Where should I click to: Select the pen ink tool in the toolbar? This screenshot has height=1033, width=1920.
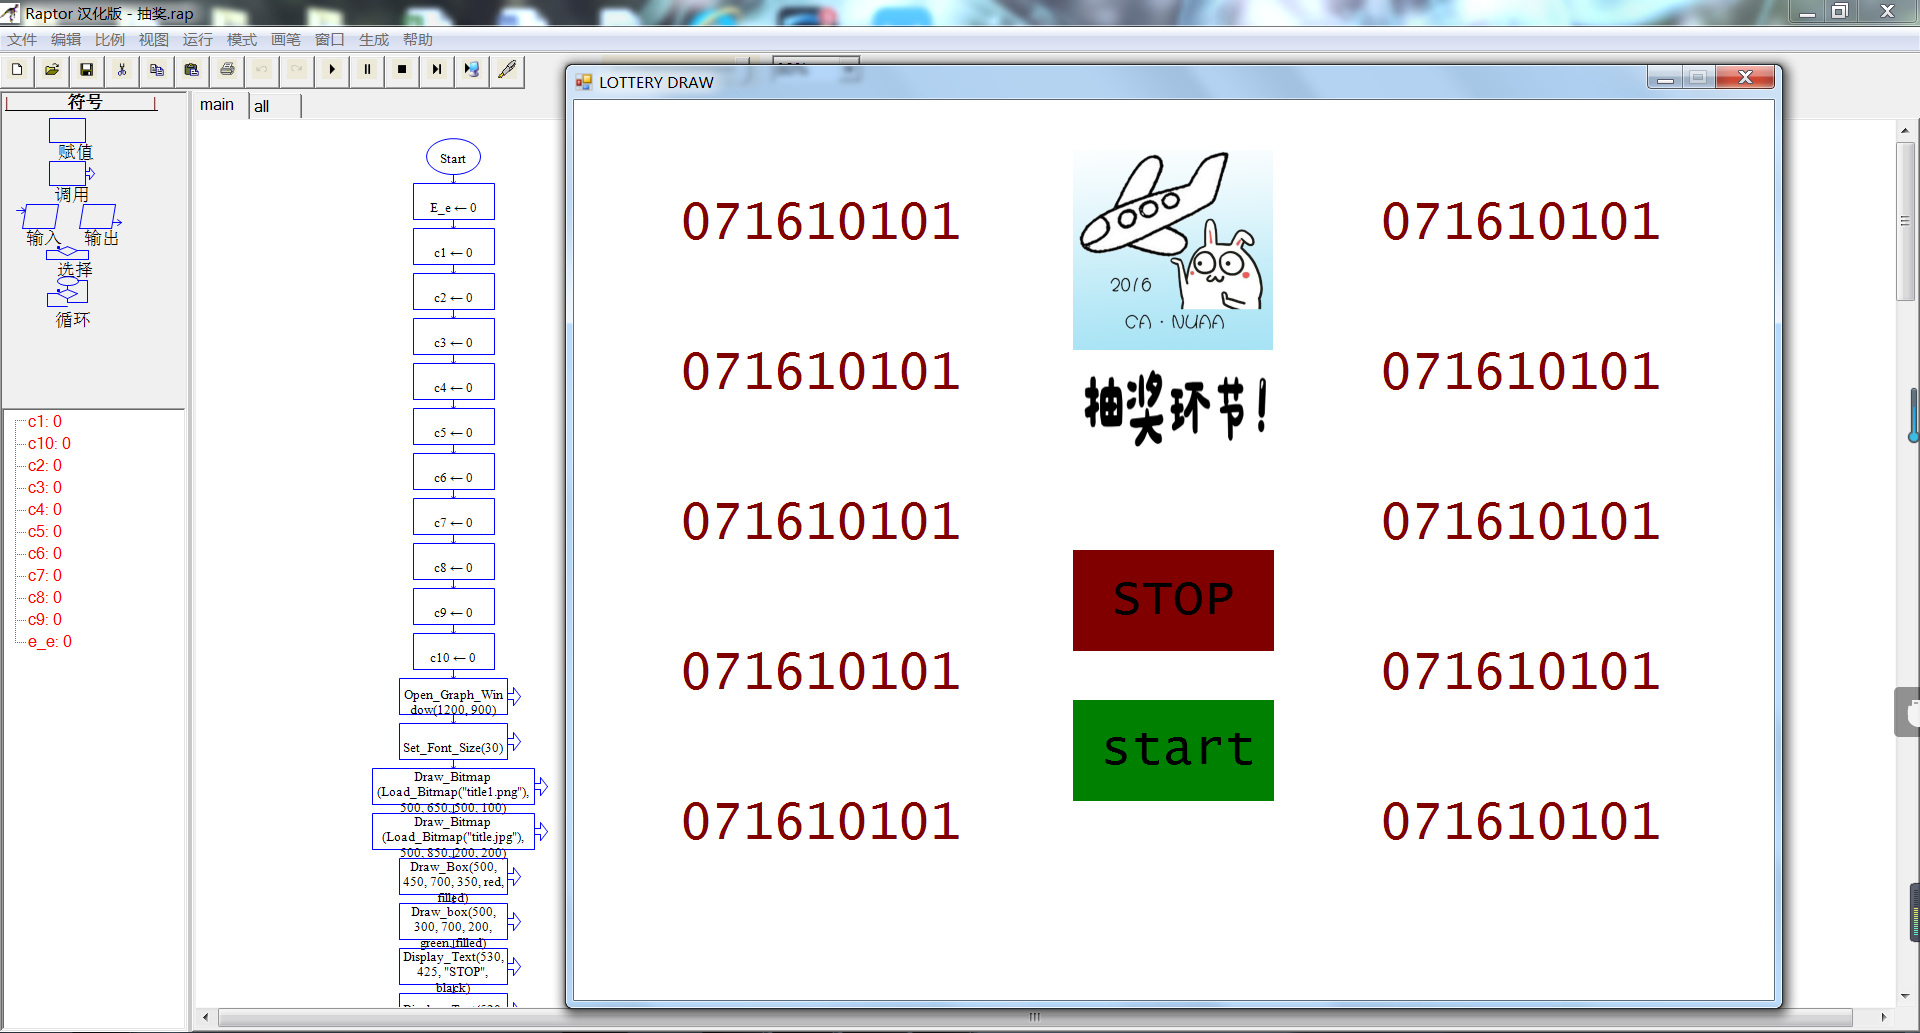coord(507,70)
